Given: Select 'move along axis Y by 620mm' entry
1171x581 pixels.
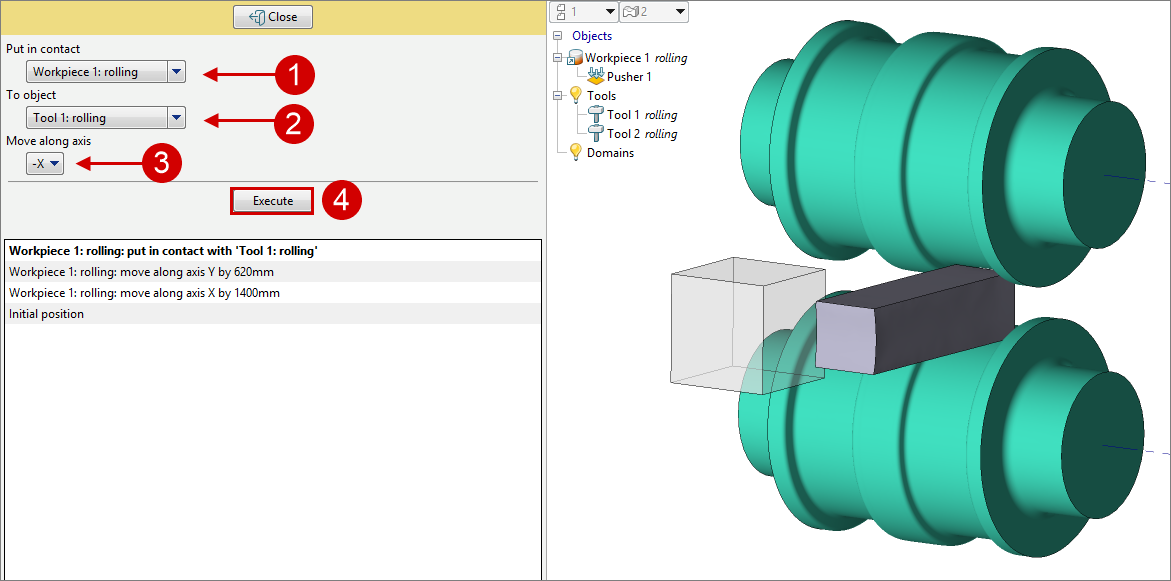Looking at the screenshot, I should pyautogui.click(x=143, y=272).
